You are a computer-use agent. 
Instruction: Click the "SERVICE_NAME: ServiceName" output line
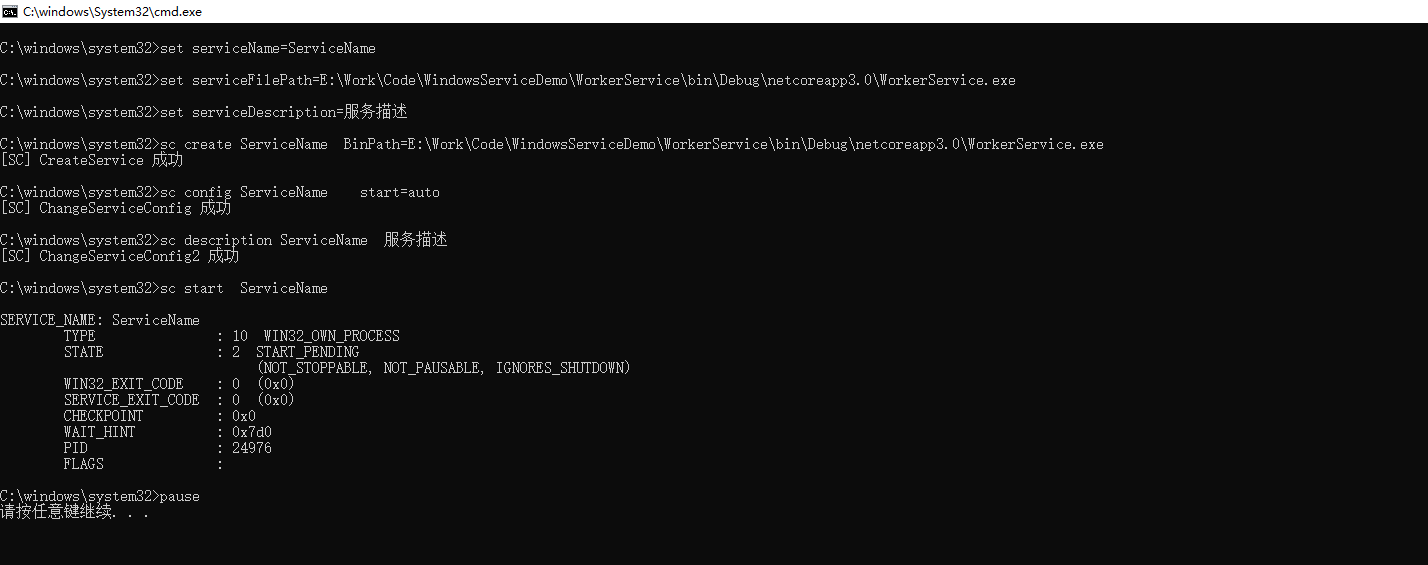(x=100, y=320)
